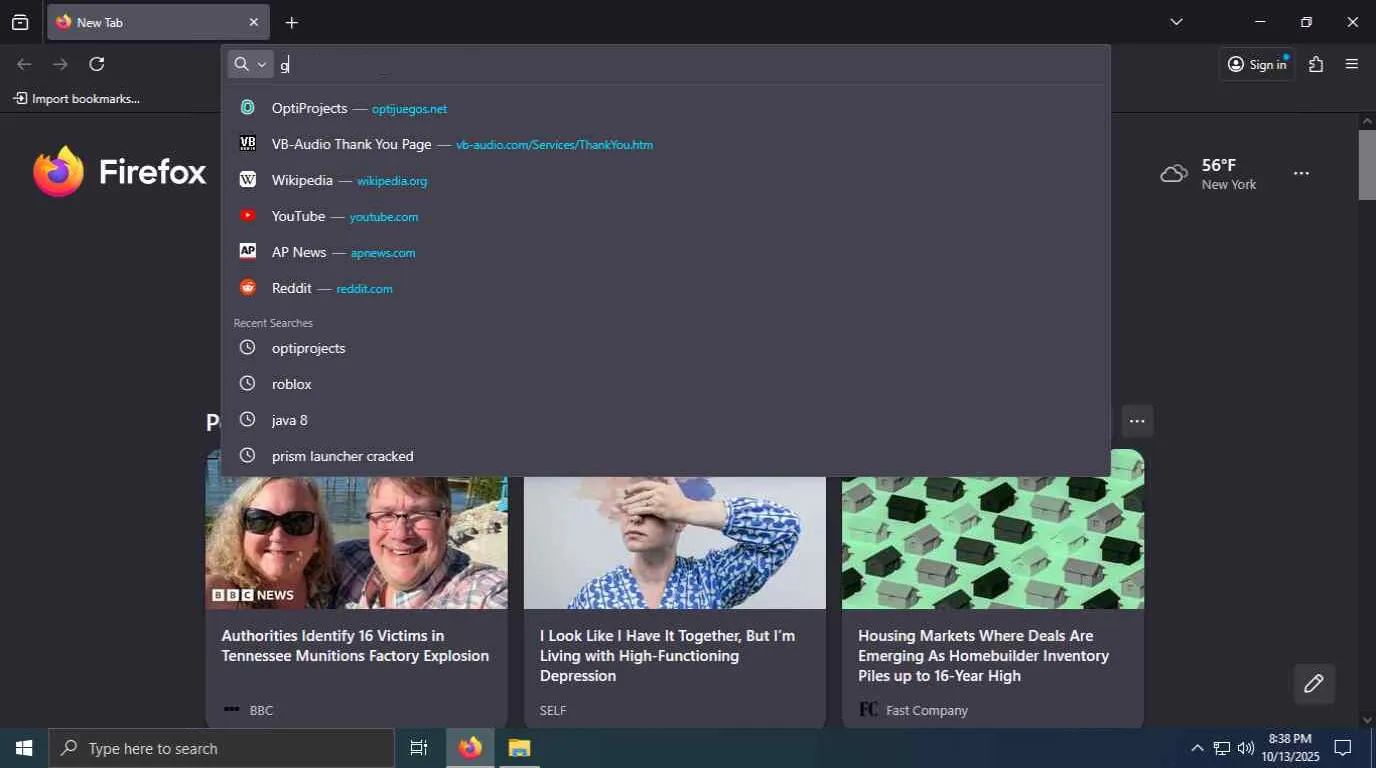Open a new tab with the plus button
1376x768 pixels.
[291, 22]
